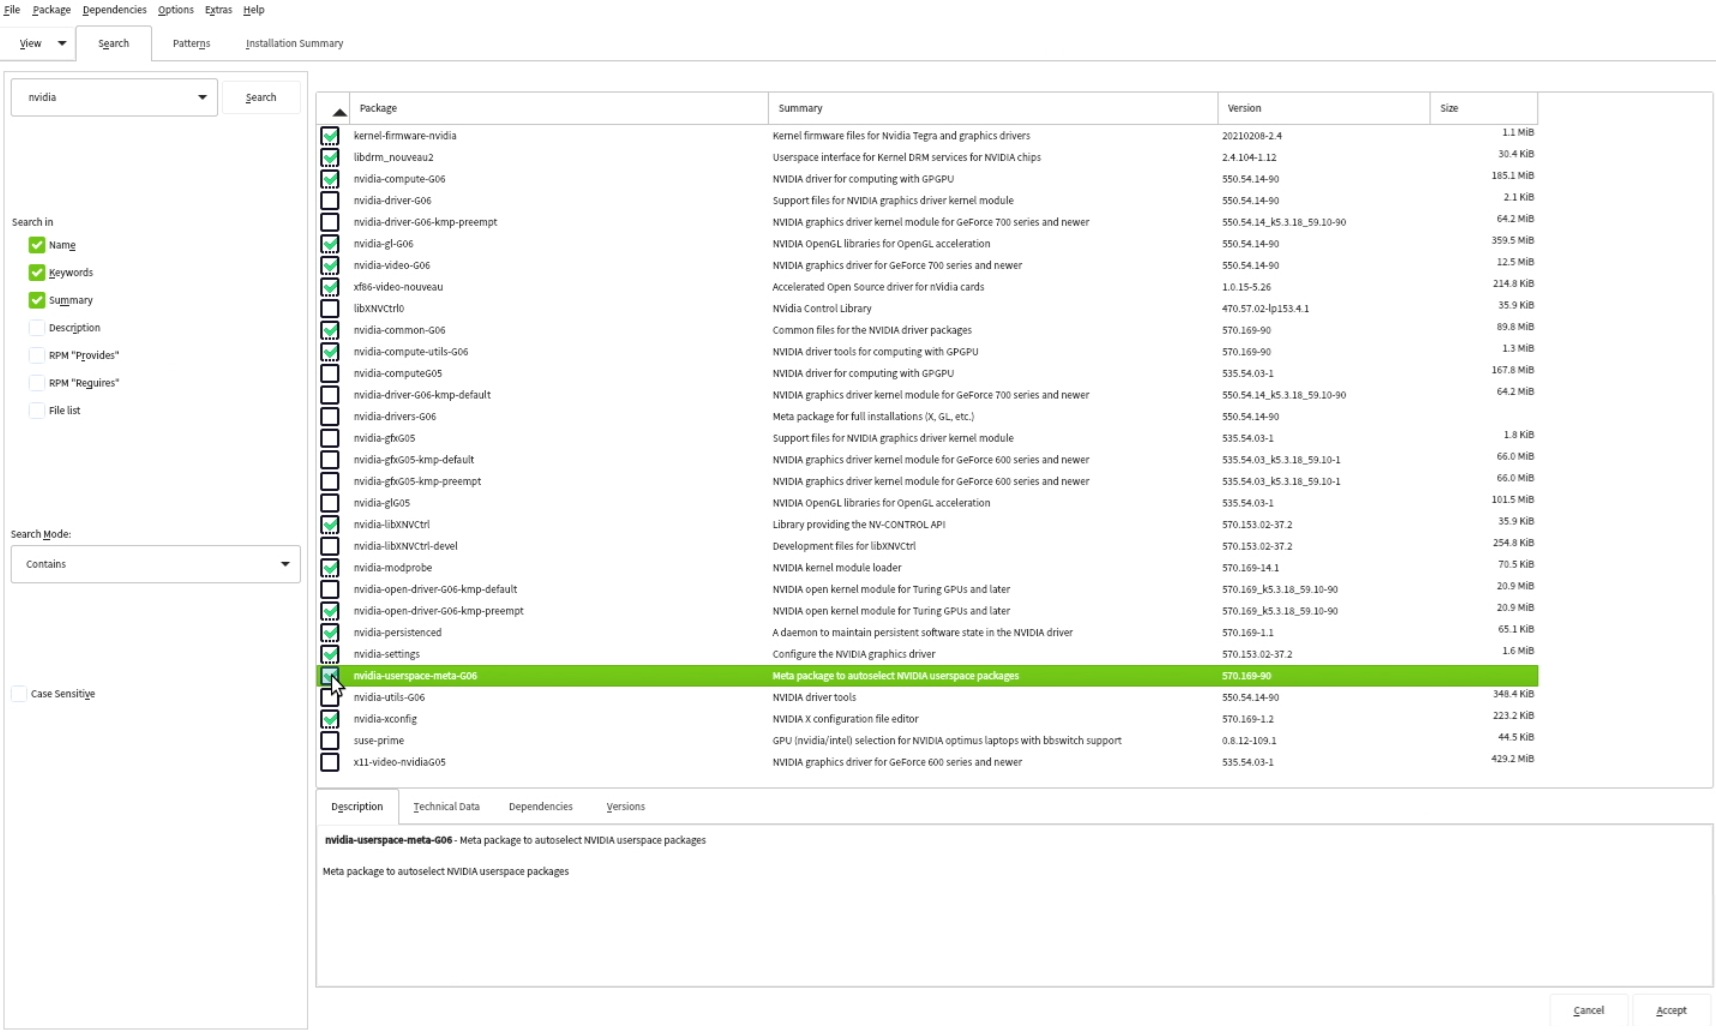Open the View dropdown arrow
The width and height of the screenshot is (1716, 1032).
(x=62, y=44)
